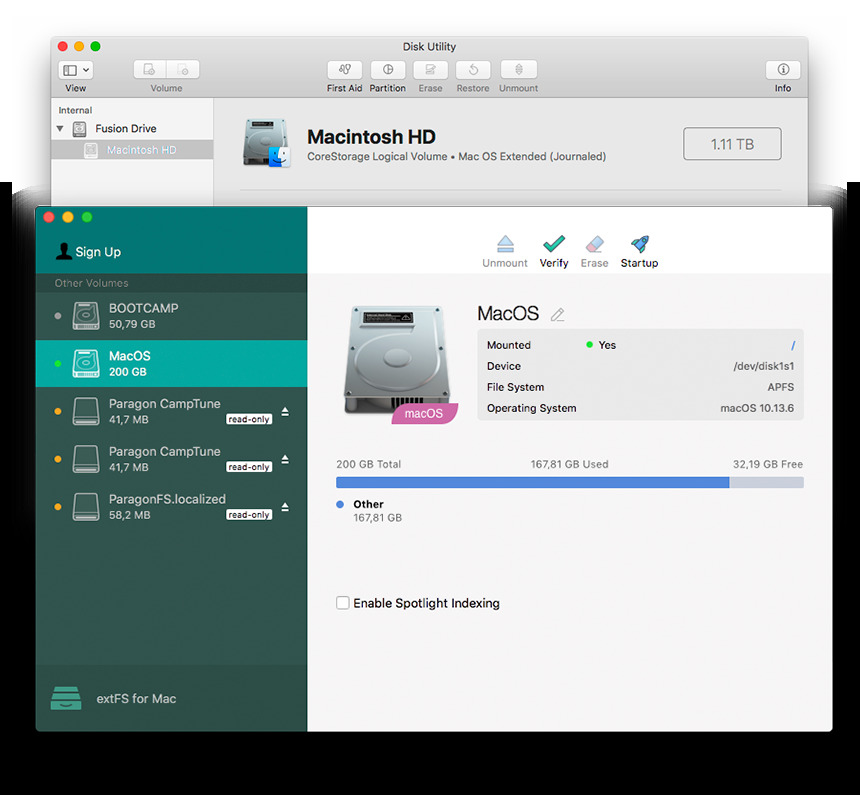Image resolution: width=860 pixels, height=795 pixels.
Task: Enable Spotlight Indexing for MacOS
Action: 343,603
